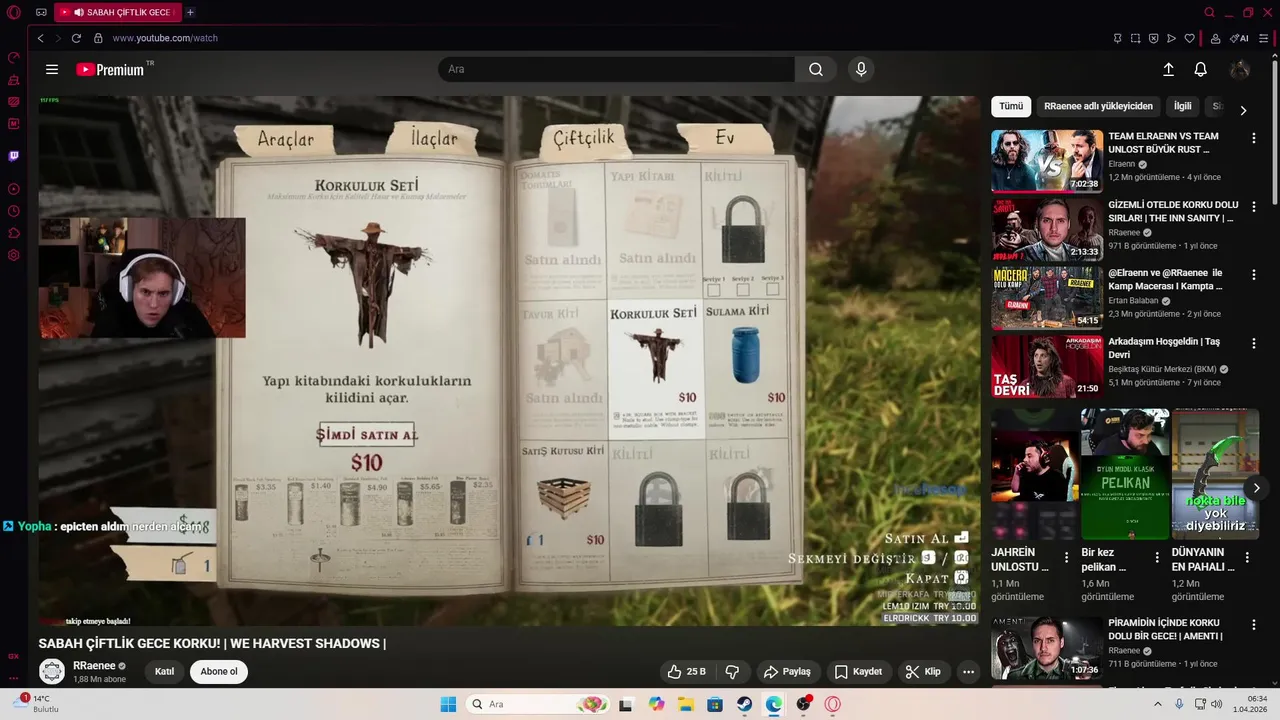Subscribe with the Abone ol button

click(x=219, y=672)
